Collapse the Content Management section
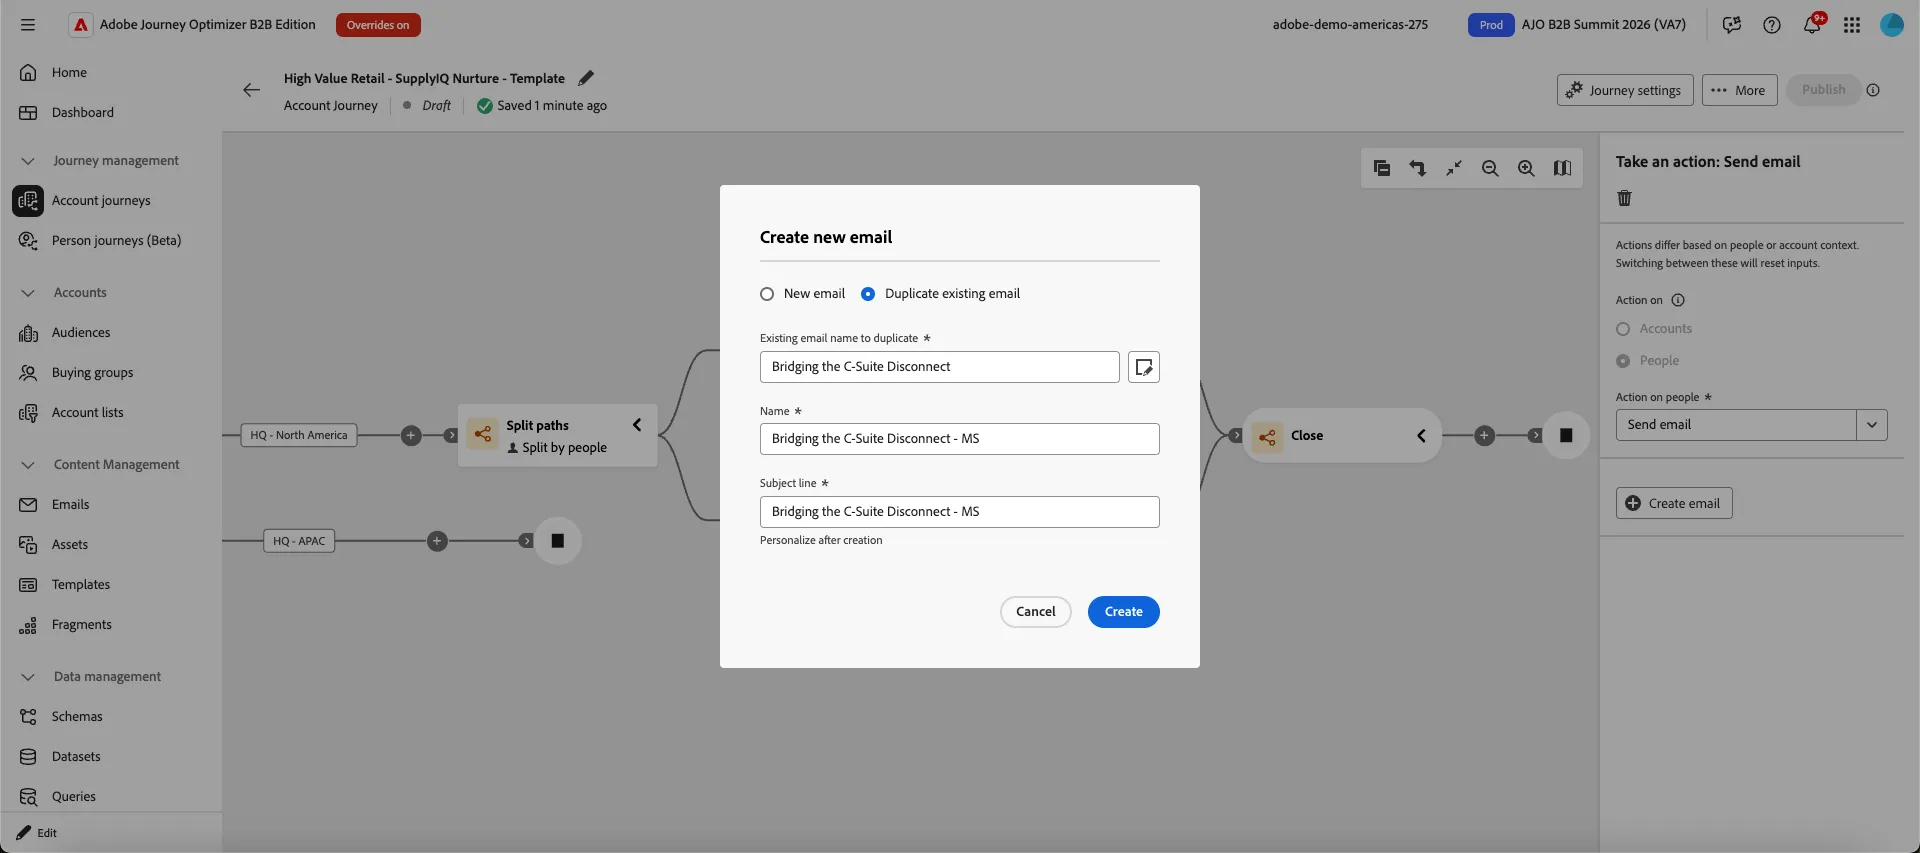1920x853 pixels. coord(28,465)
